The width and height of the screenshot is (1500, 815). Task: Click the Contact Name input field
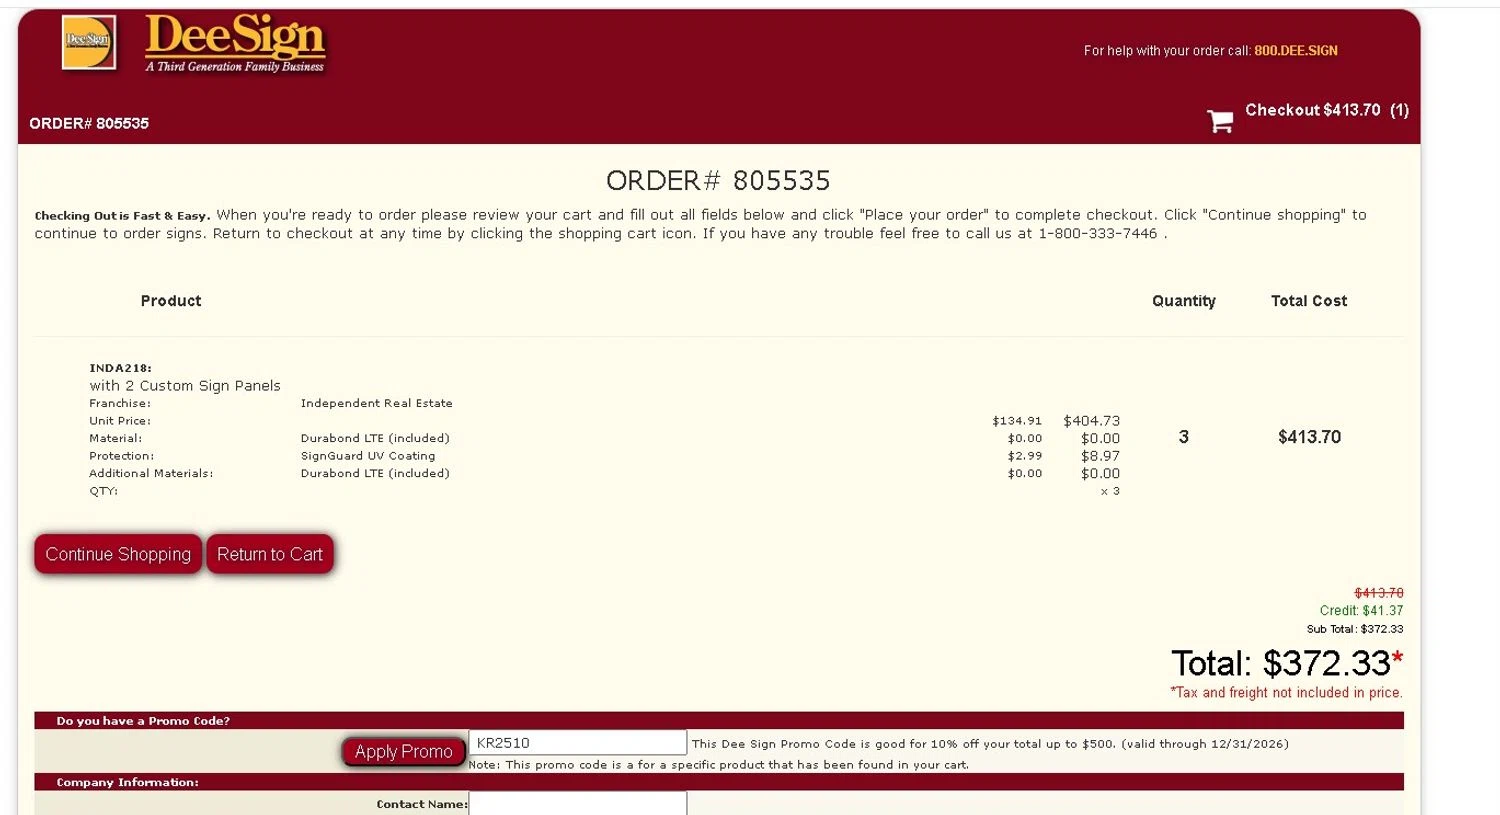(578, 803)
